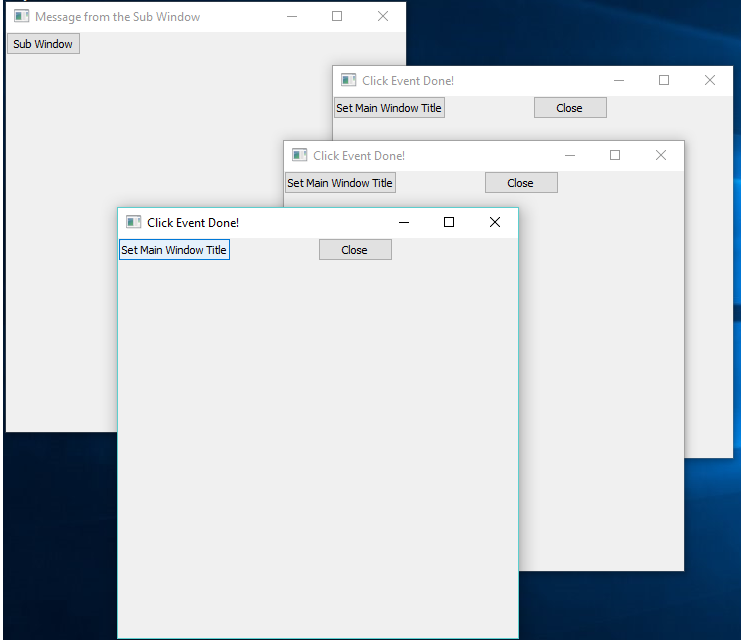
Task: Maximize the 'Message from the Sub Window' window
Action: point(337,16)
